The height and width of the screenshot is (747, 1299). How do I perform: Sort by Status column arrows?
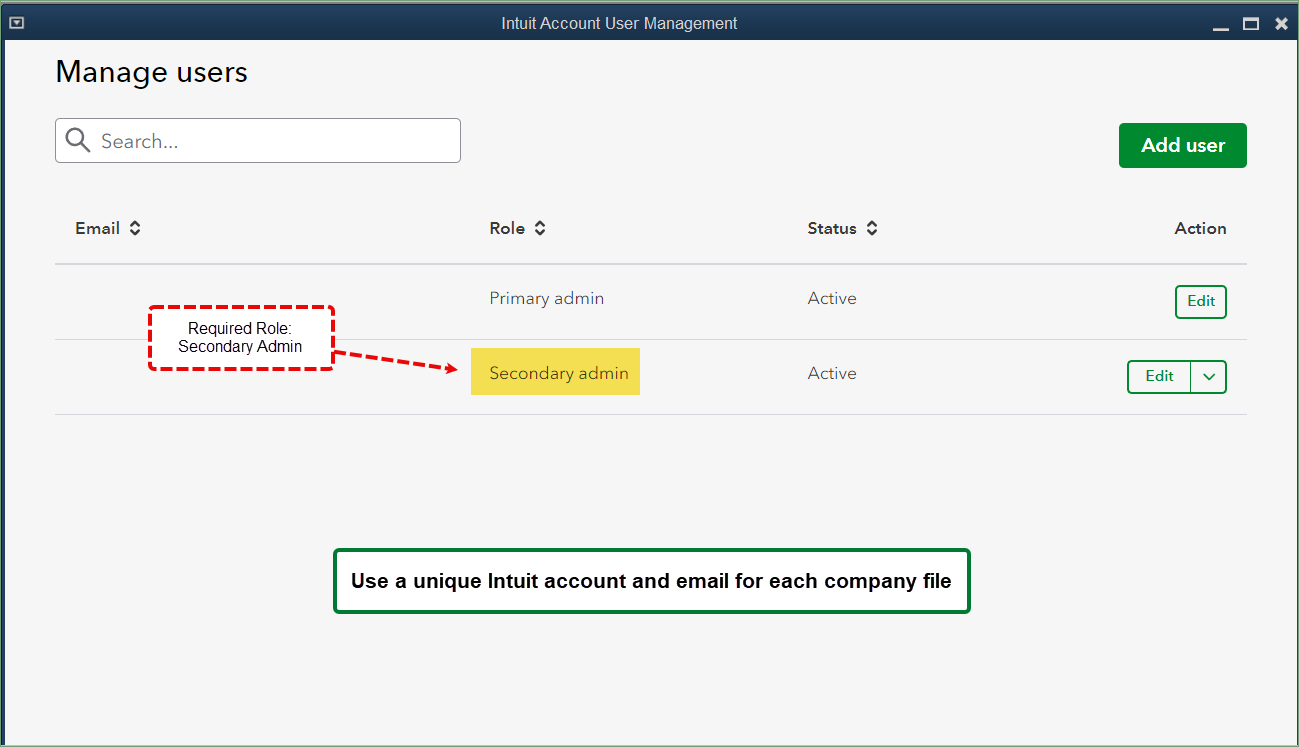coord(872,228)
